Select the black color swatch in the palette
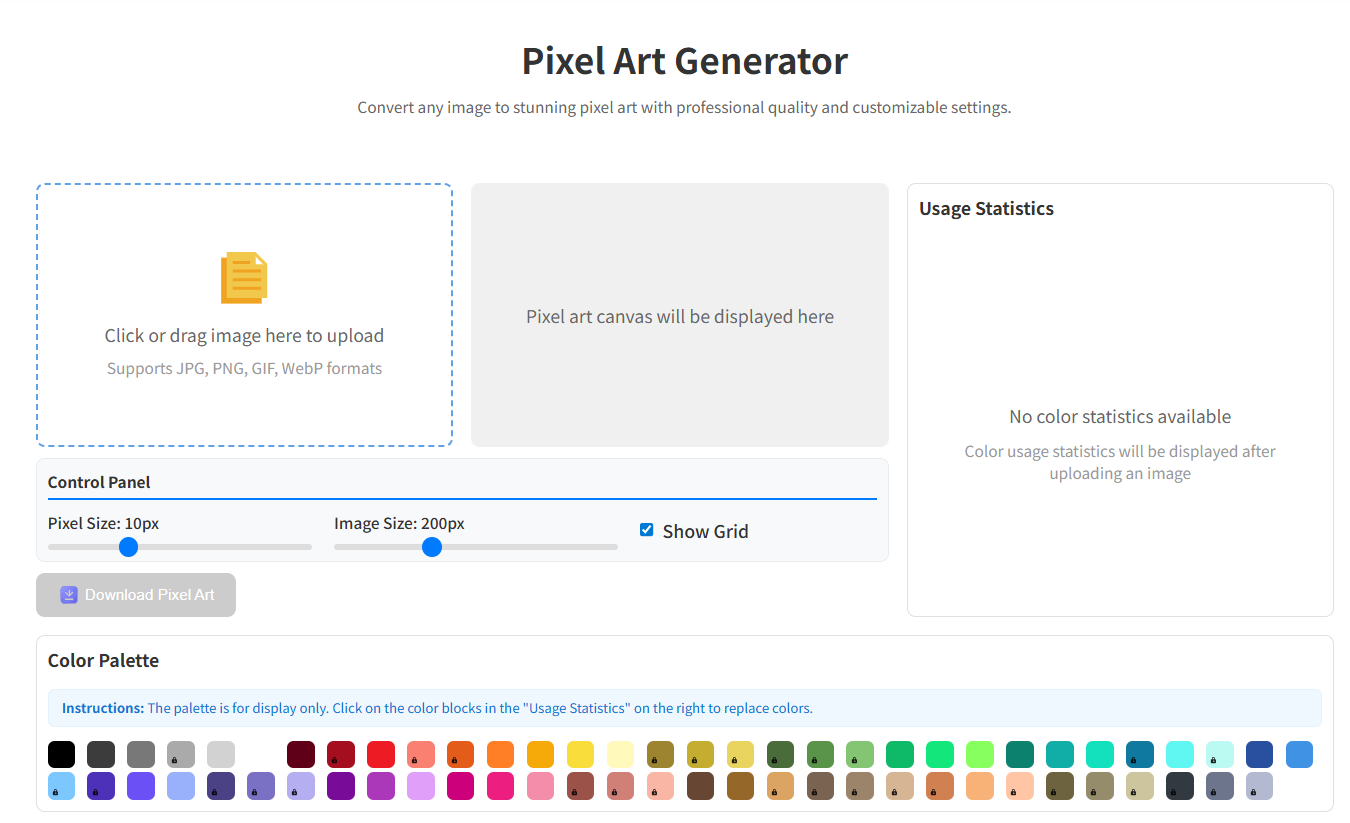The image size is (1350, 823). [x=61, y=754]
